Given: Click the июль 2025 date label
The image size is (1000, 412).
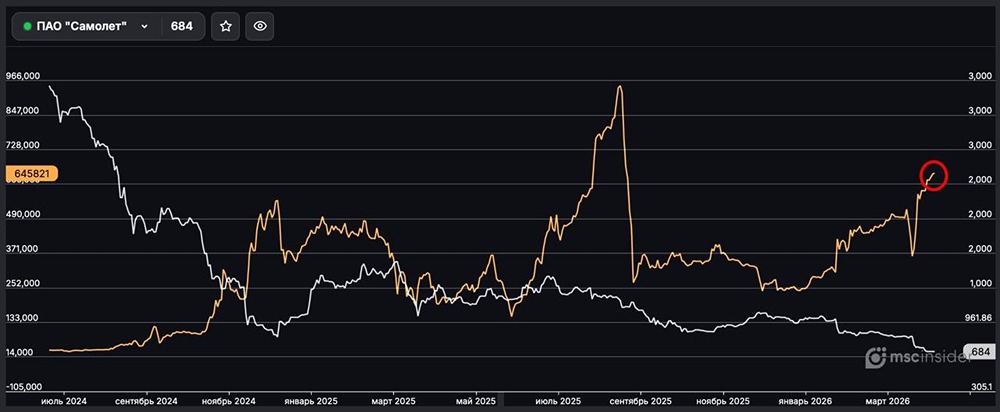Looking at the screenshot, I should point(558,402).
